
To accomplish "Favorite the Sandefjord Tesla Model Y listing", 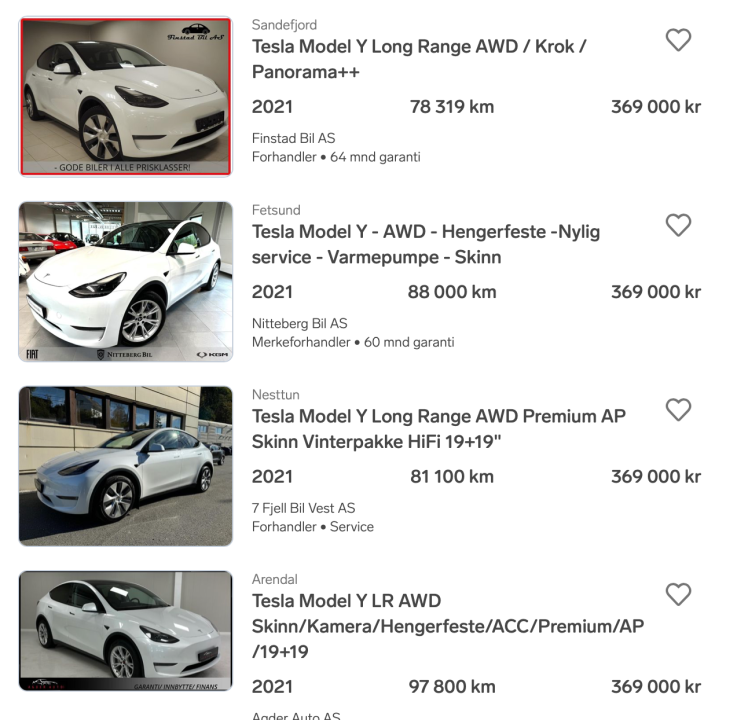I will [x=678, y=40].
